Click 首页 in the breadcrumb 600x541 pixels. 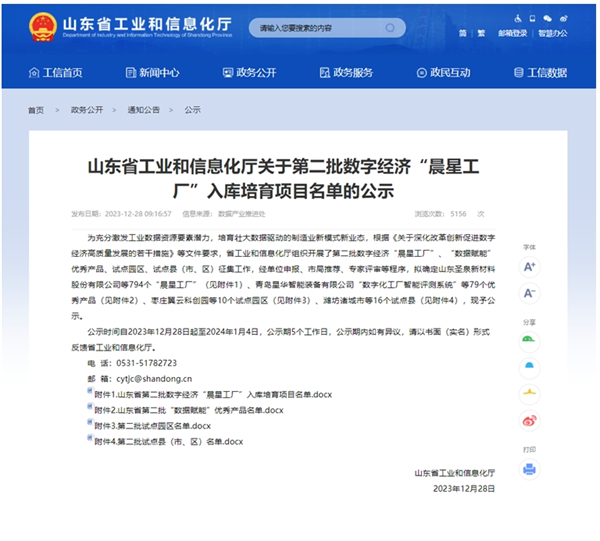[x=36, y=110]
